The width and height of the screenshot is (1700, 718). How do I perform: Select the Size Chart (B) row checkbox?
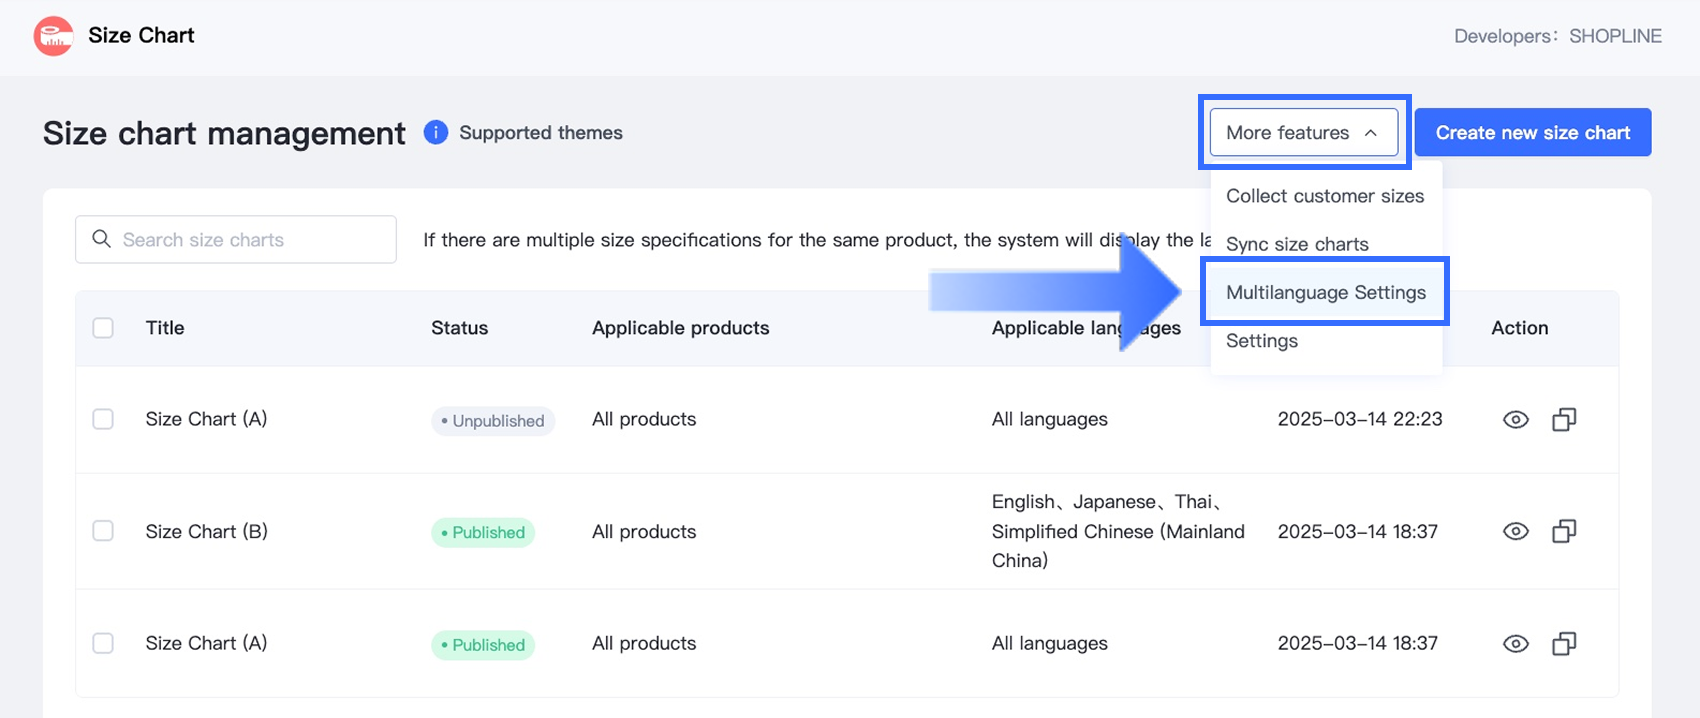coord(103,531)
